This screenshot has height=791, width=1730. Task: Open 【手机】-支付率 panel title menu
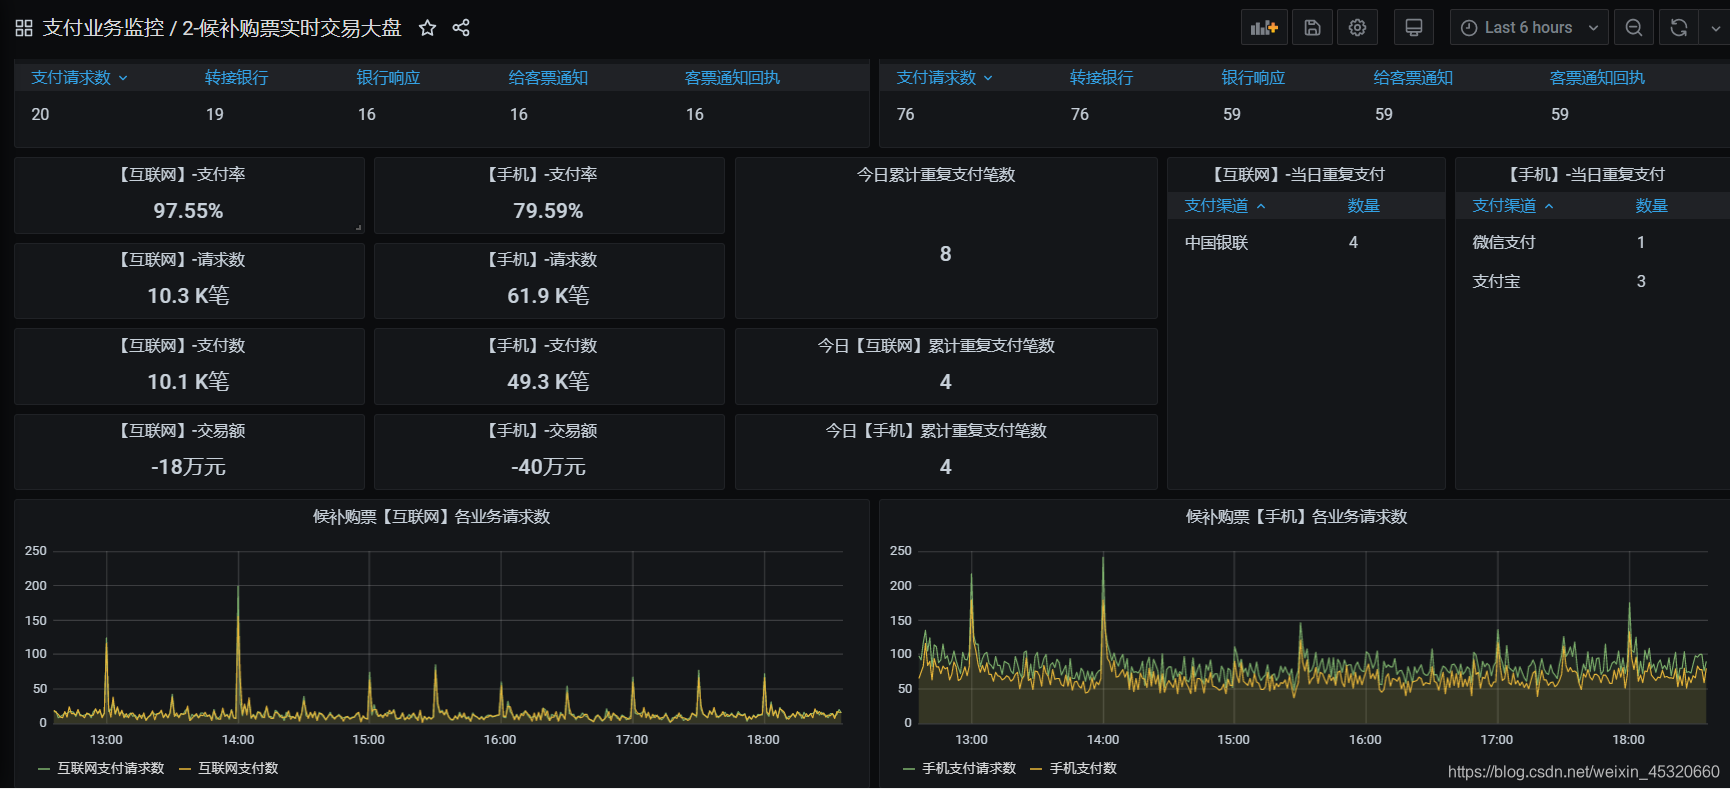[x=541, y=175]
